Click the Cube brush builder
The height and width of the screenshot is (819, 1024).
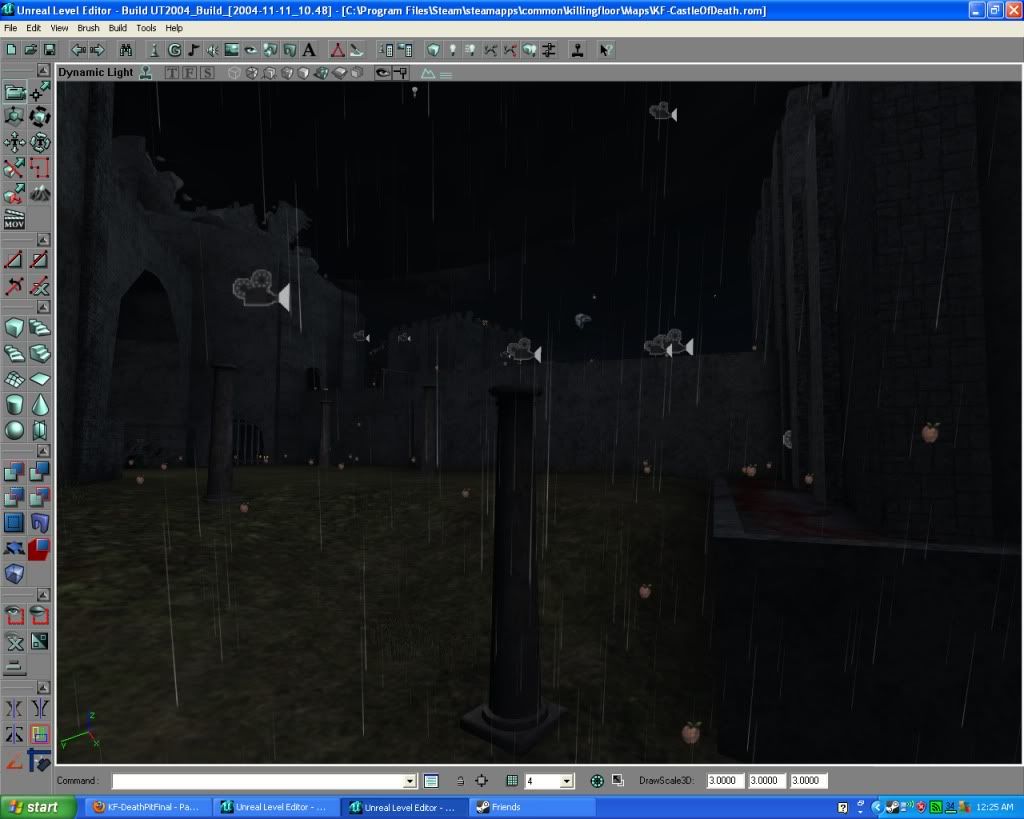[15, 328]
